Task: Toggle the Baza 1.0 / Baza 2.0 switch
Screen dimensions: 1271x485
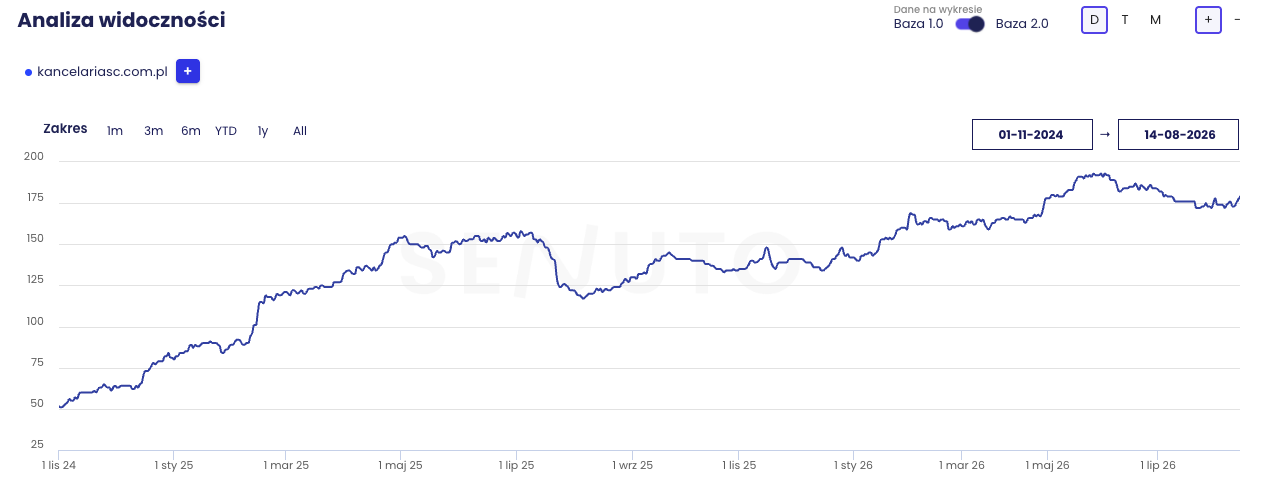Action: point(969,24)
